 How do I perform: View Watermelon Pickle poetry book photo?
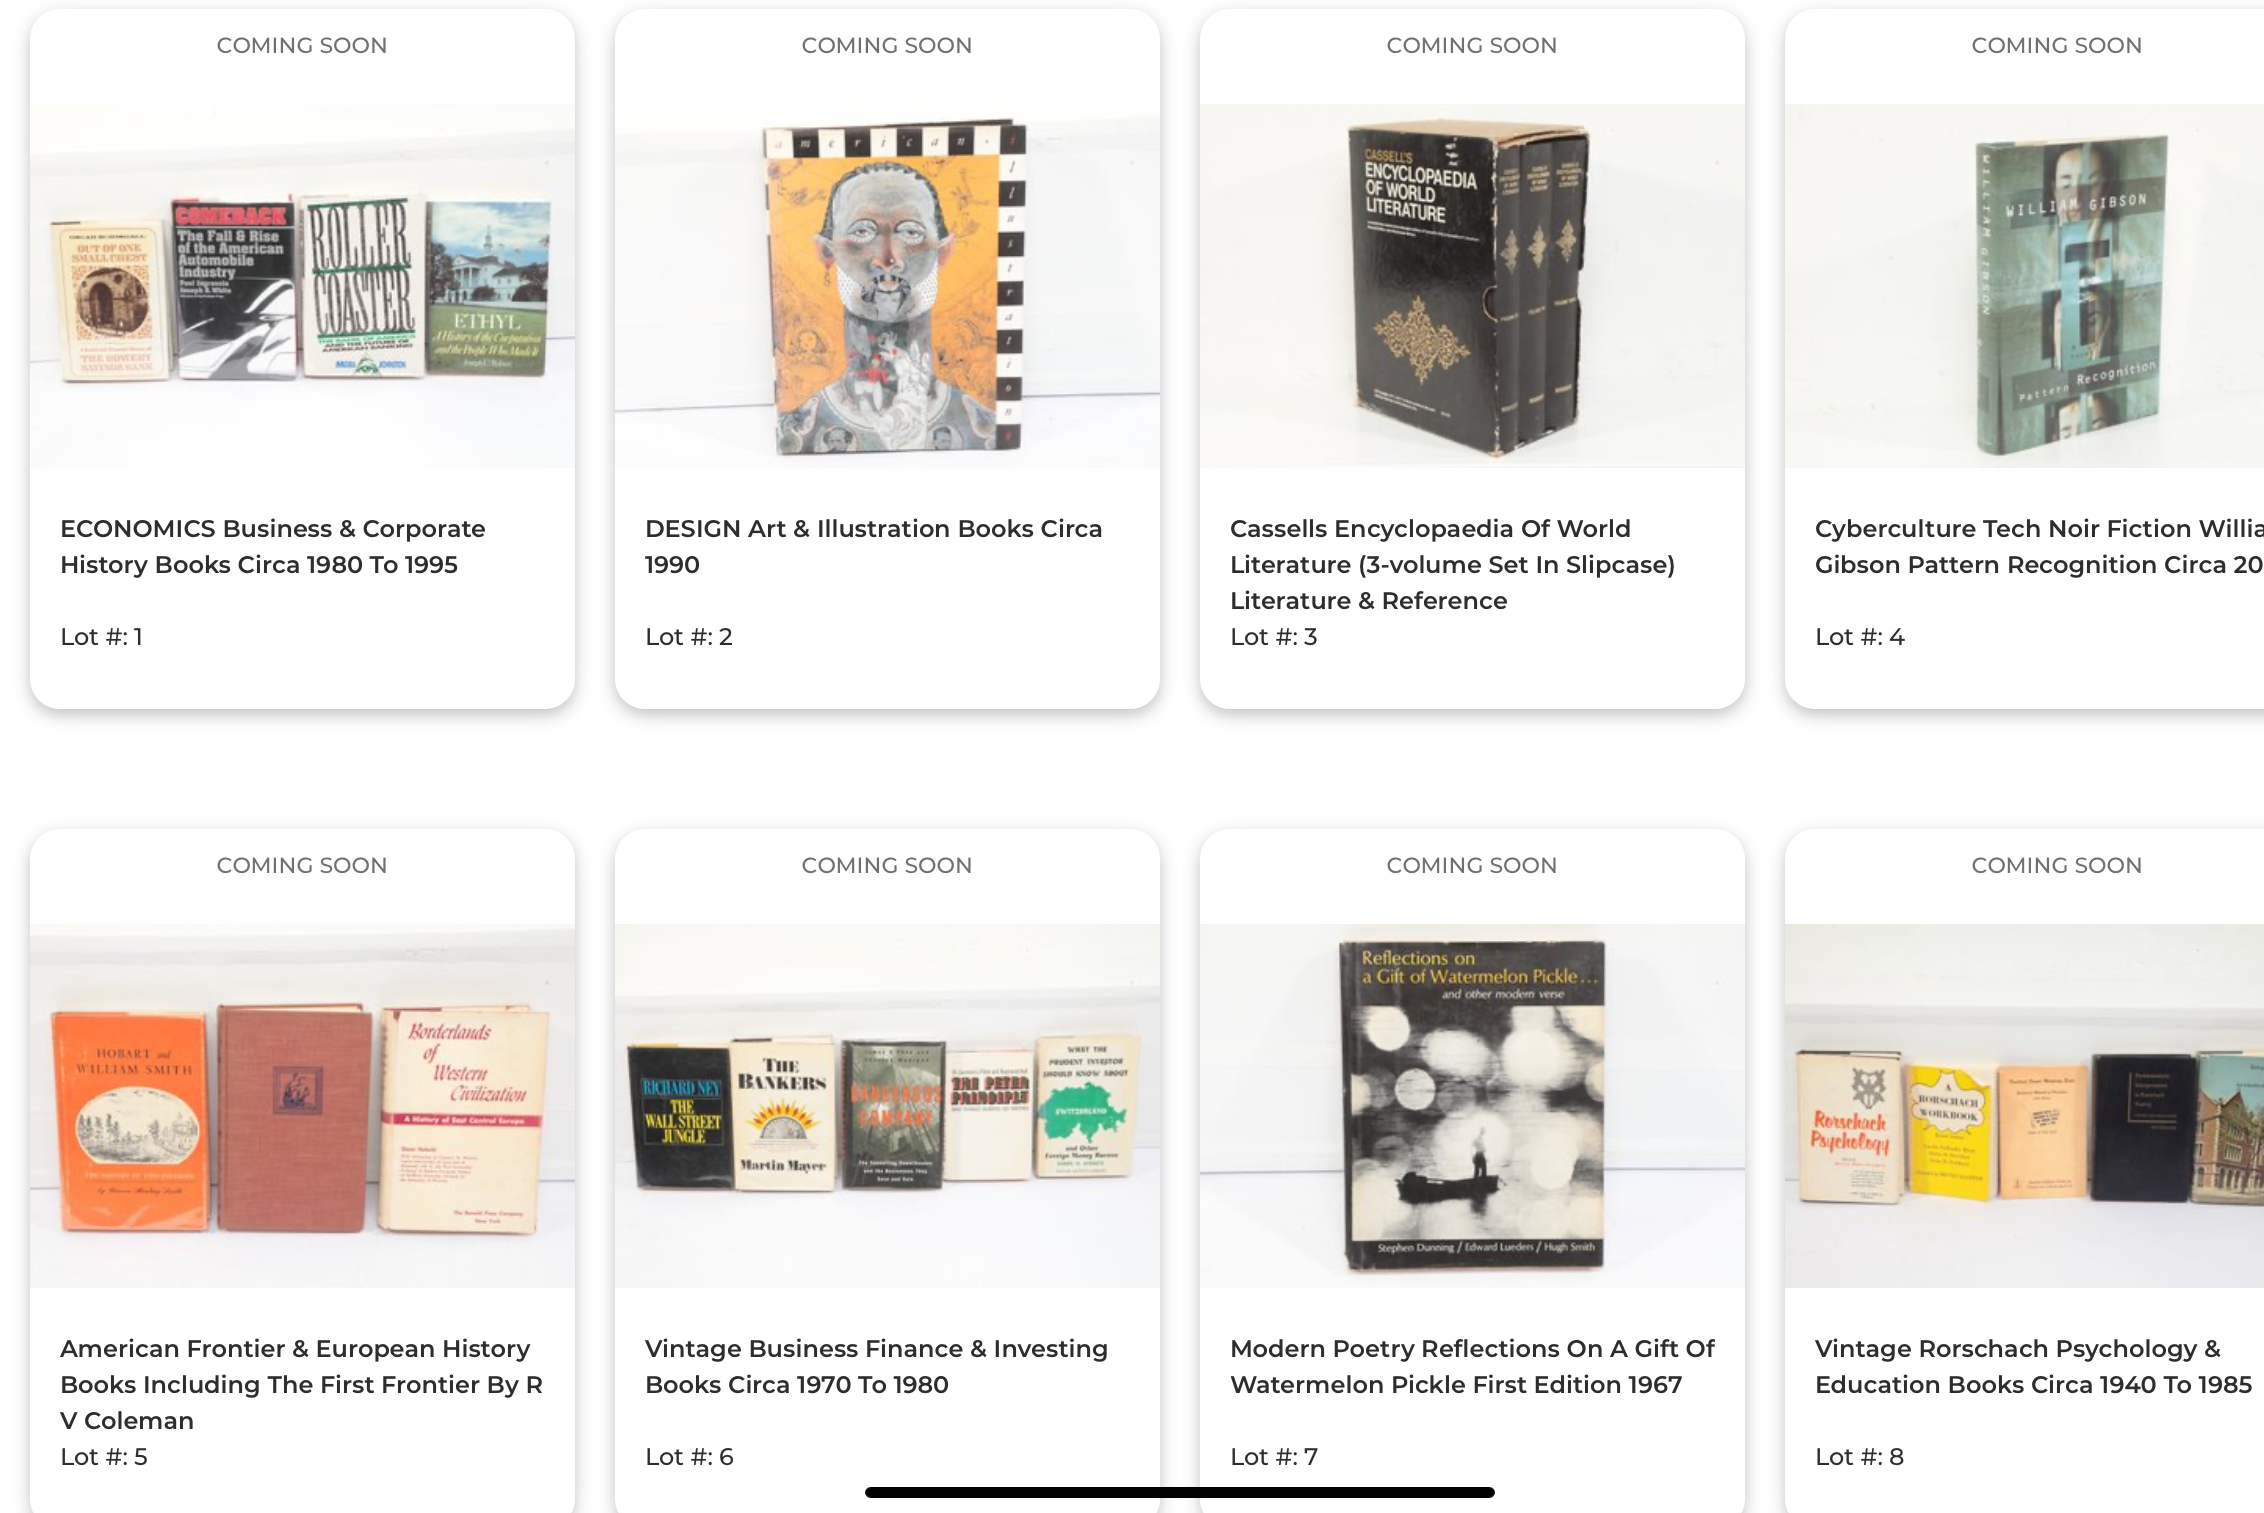point(1472,1106)
